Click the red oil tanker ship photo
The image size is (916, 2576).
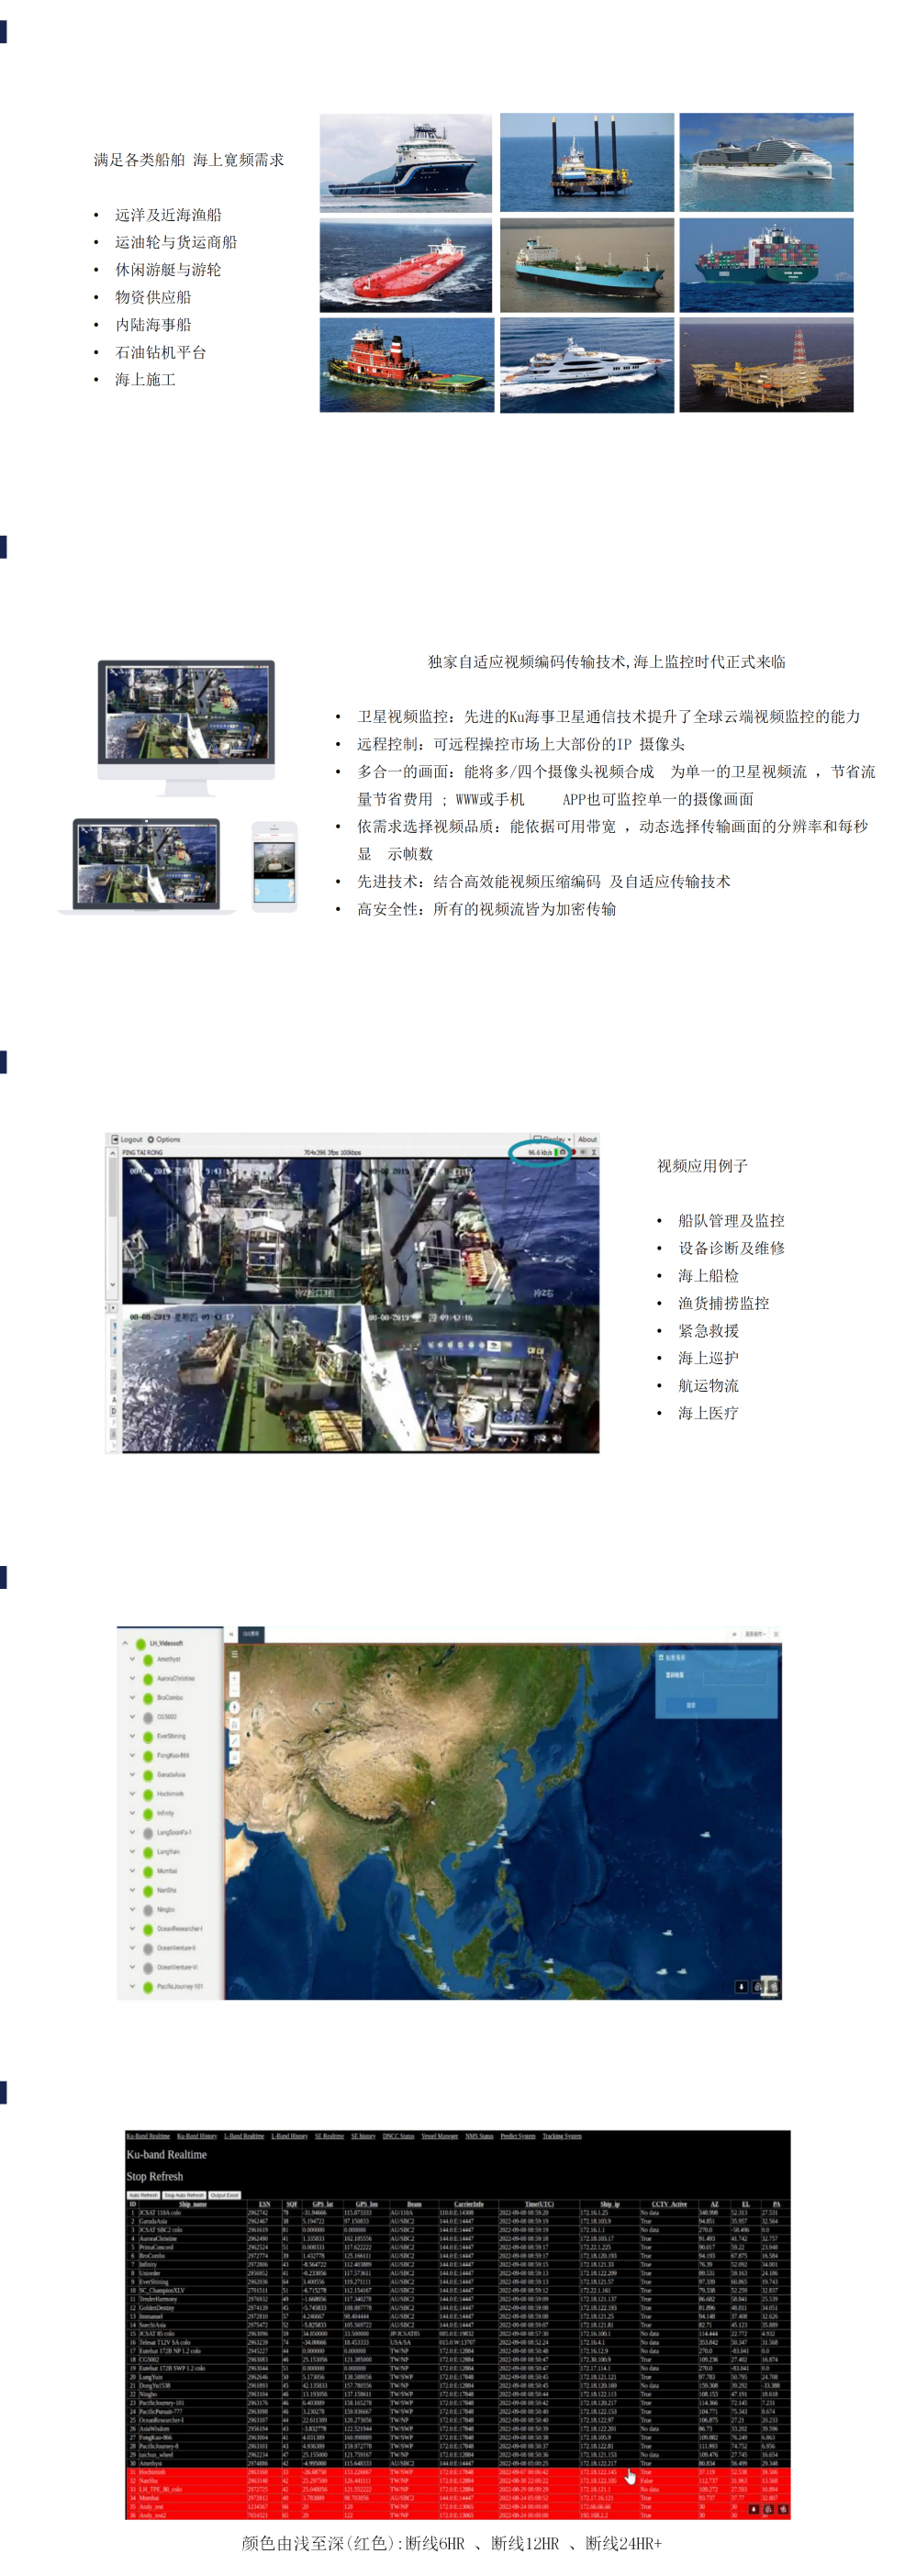pos(406,265)
